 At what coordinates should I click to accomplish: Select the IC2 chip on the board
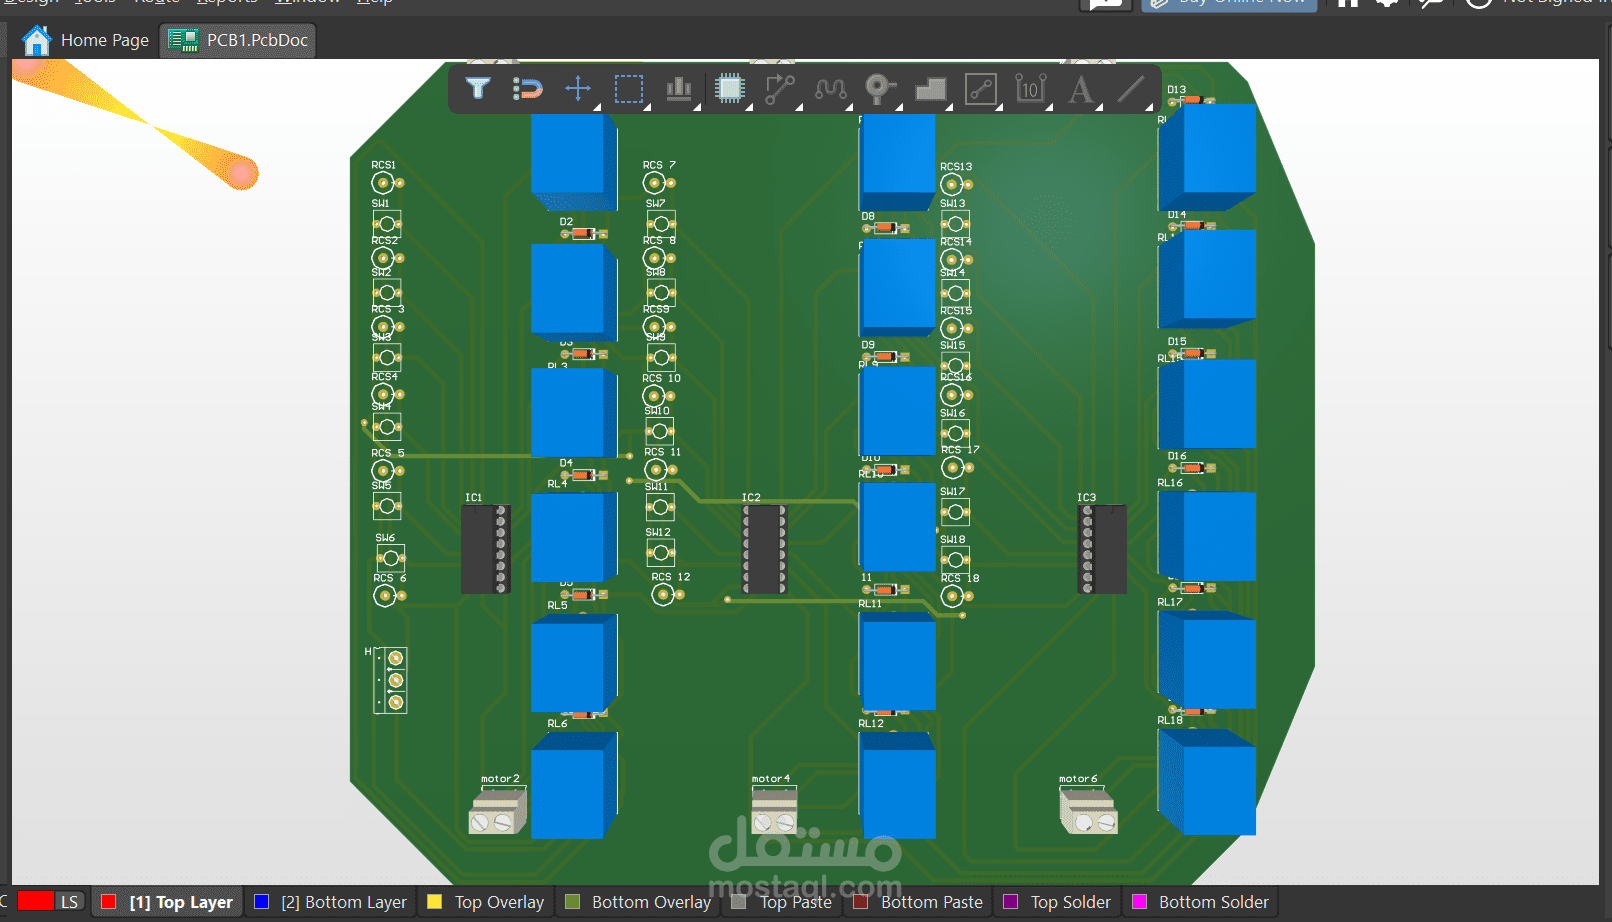coord(764,549)
